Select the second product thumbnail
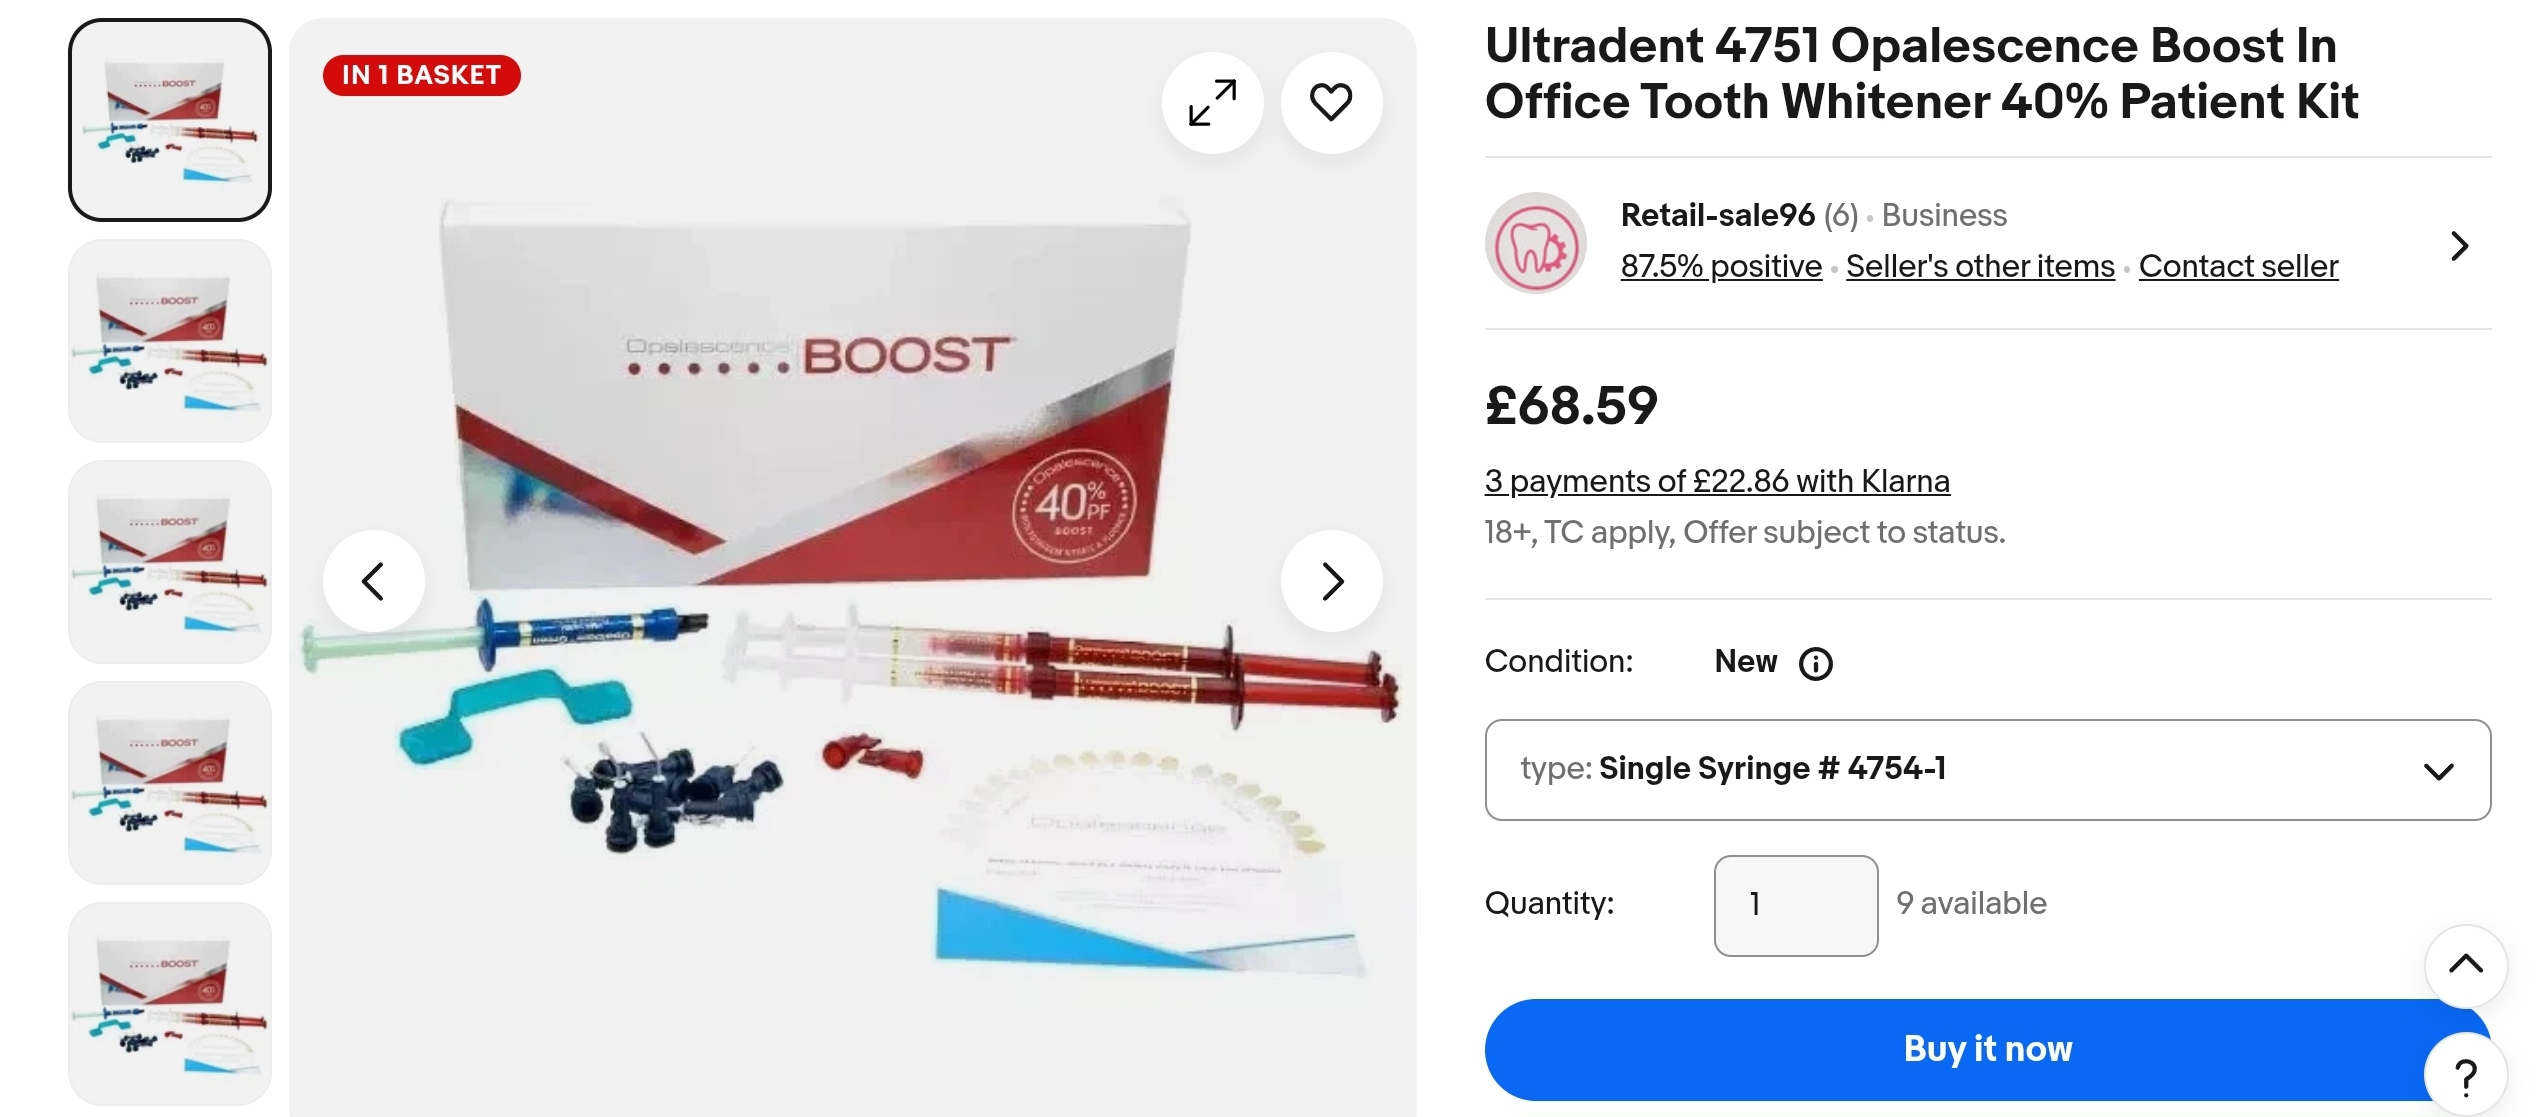2539x1117 pixels. tap(170, 341)
